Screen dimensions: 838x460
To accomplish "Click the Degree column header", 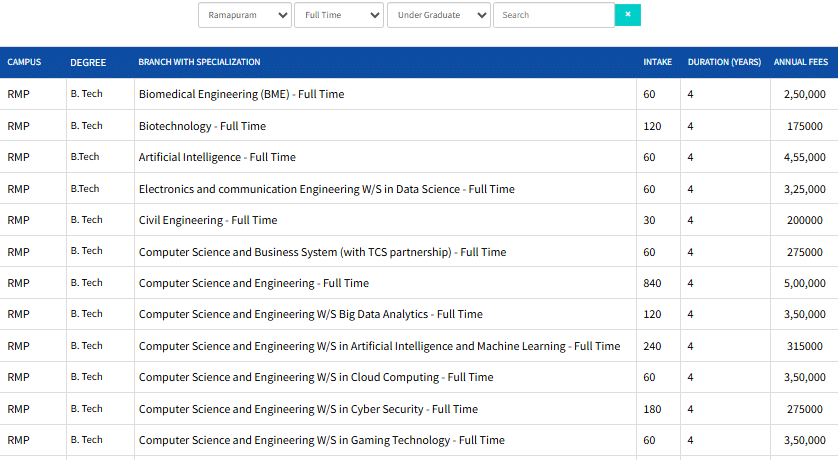I will click(88, 62).
